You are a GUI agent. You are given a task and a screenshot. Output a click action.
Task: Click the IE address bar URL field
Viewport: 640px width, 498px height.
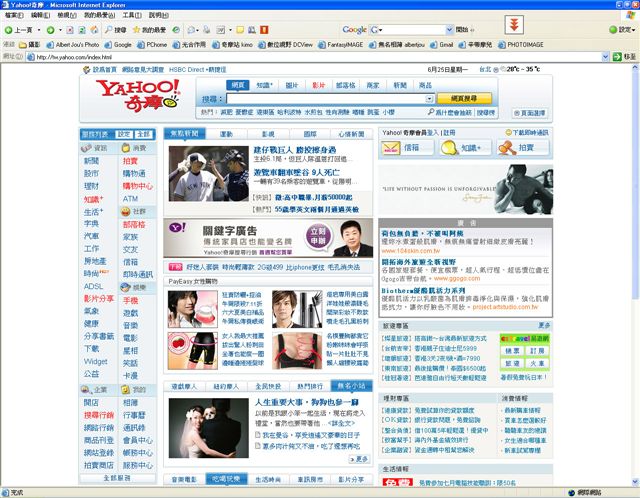[x=314, y=57]
